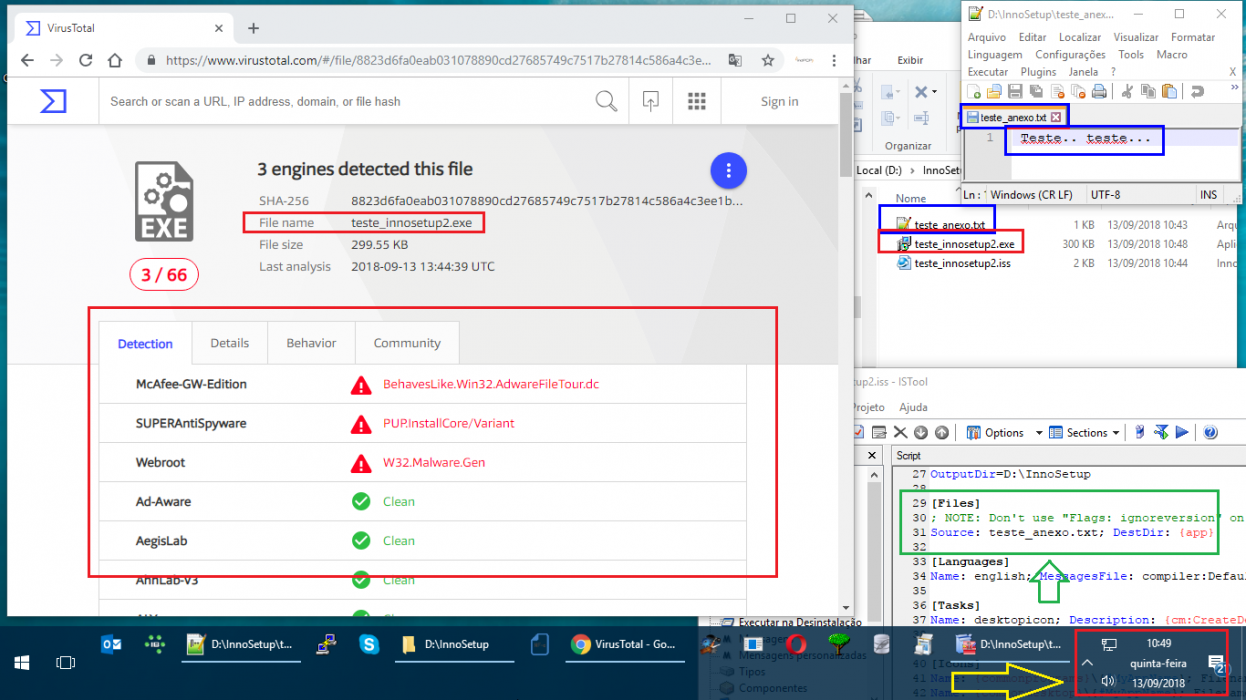Click the upload file icon on VirusTotal
This screenshot has width=1246, height=700.
[651, 101]
